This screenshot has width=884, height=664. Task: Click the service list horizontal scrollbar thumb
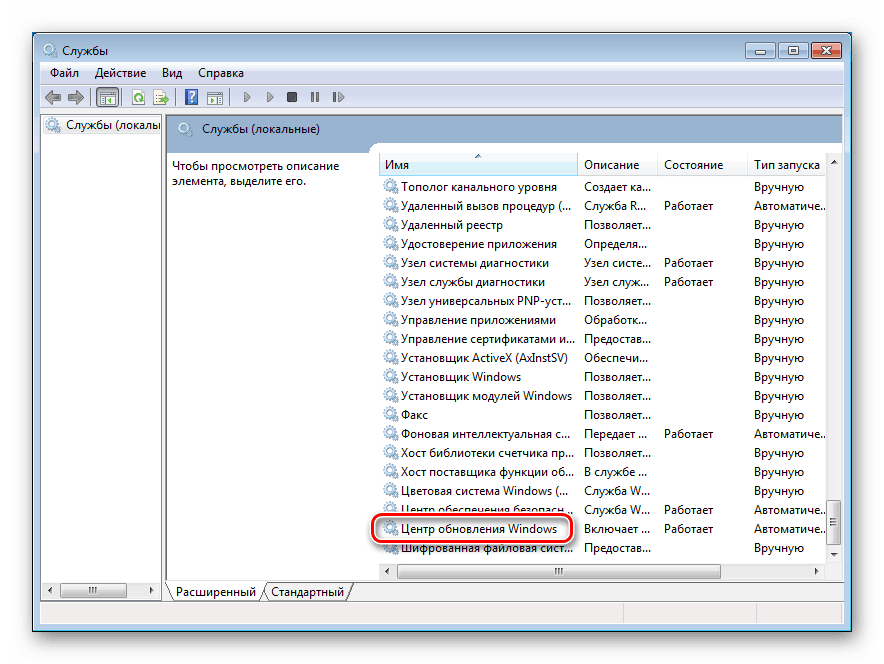tap(559, 572)
